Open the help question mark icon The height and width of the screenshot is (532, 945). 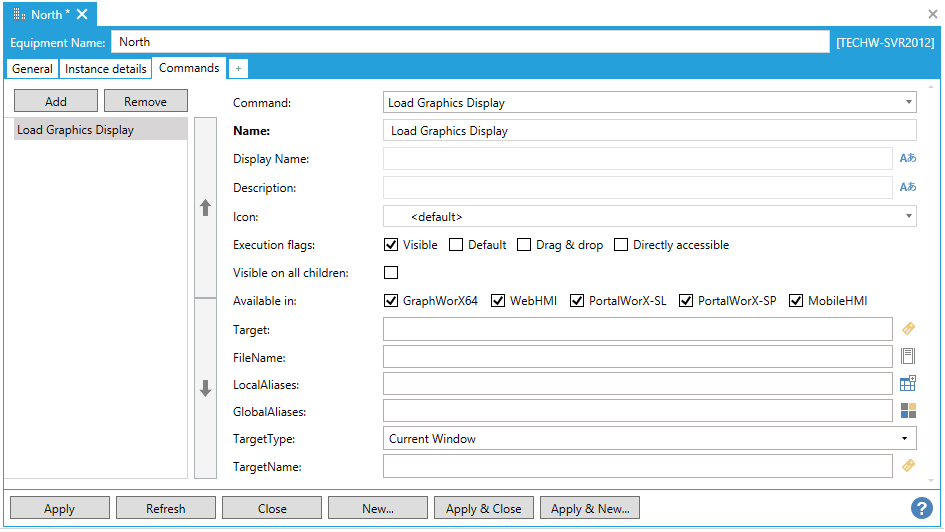pyautogui.click(x=921, y=508)
